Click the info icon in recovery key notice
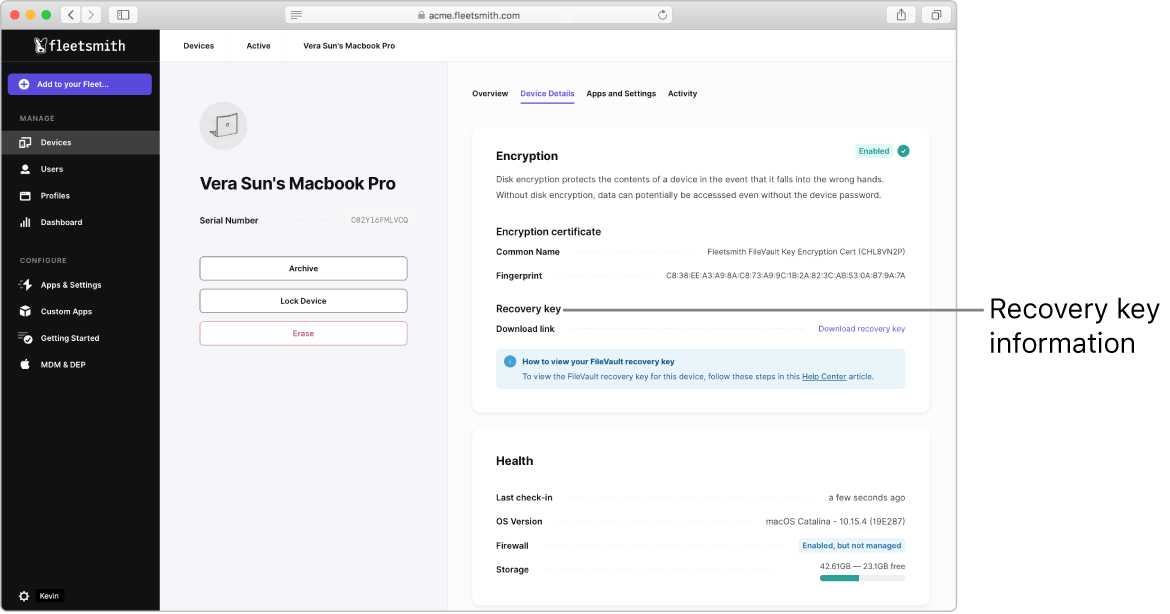This screenshot has height=614, width=1170. point(510,362)
